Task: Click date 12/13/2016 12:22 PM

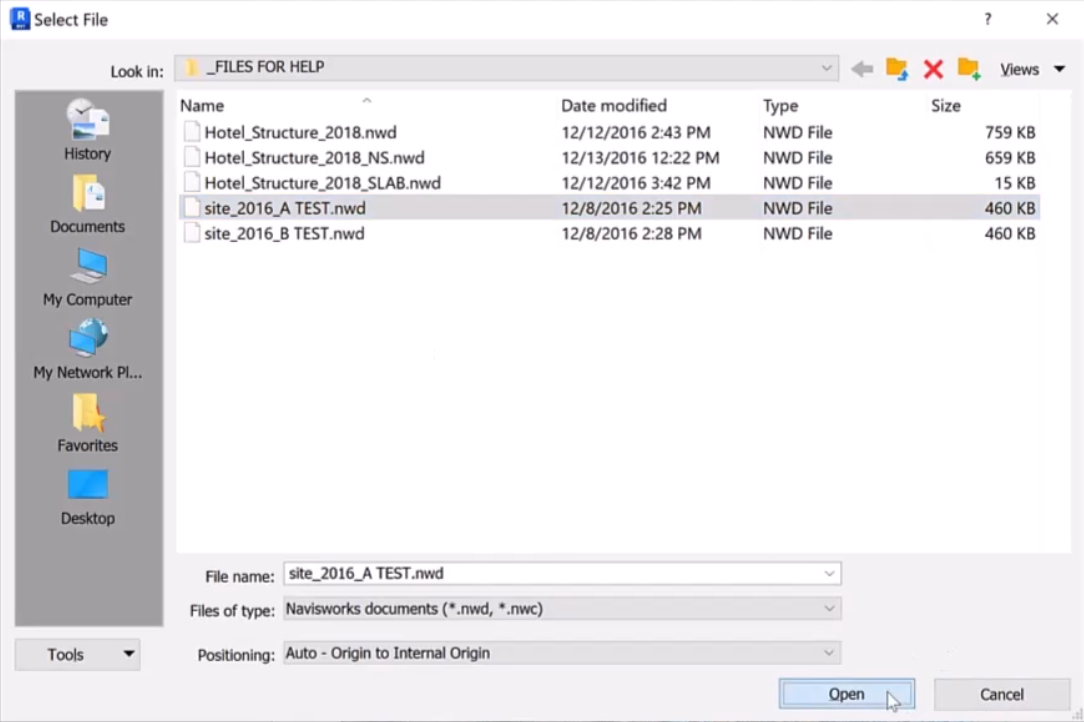Action: click(640, 158)
